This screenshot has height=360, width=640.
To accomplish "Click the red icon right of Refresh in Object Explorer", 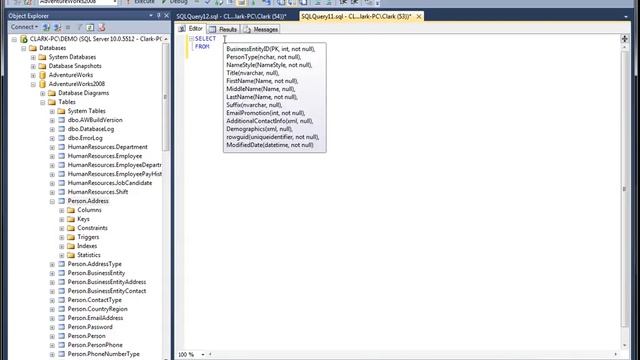I will tap(102, 27).
